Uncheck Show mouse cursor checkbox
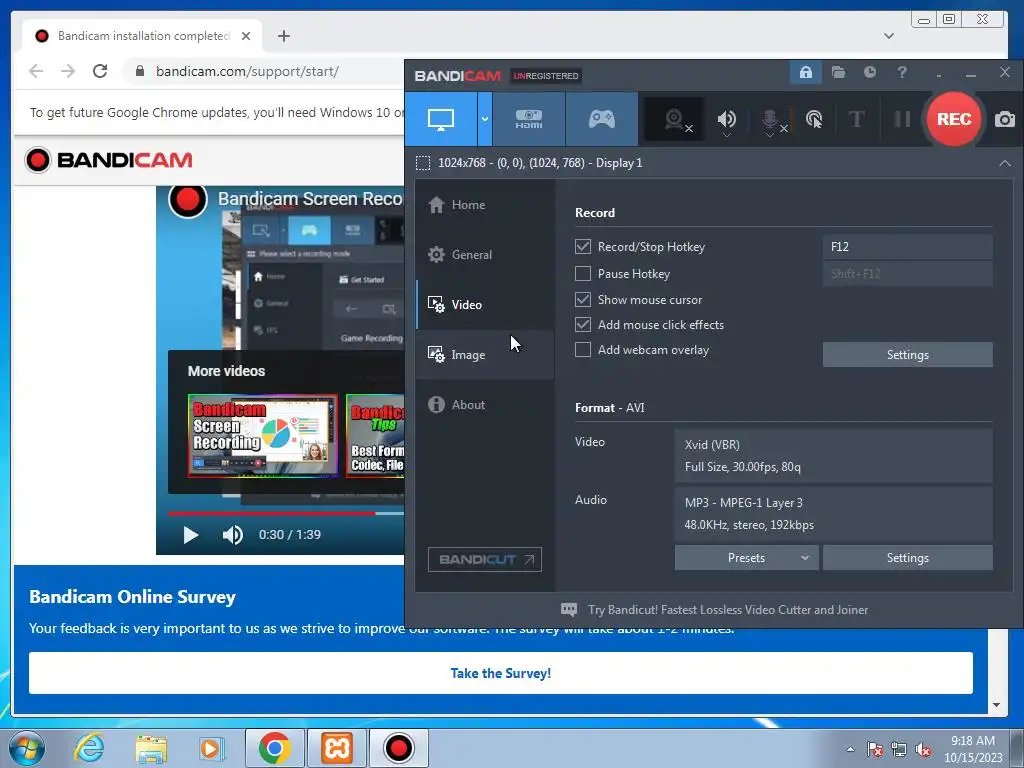The height and width of the screenshot is (768, 1024). (583, 299)
